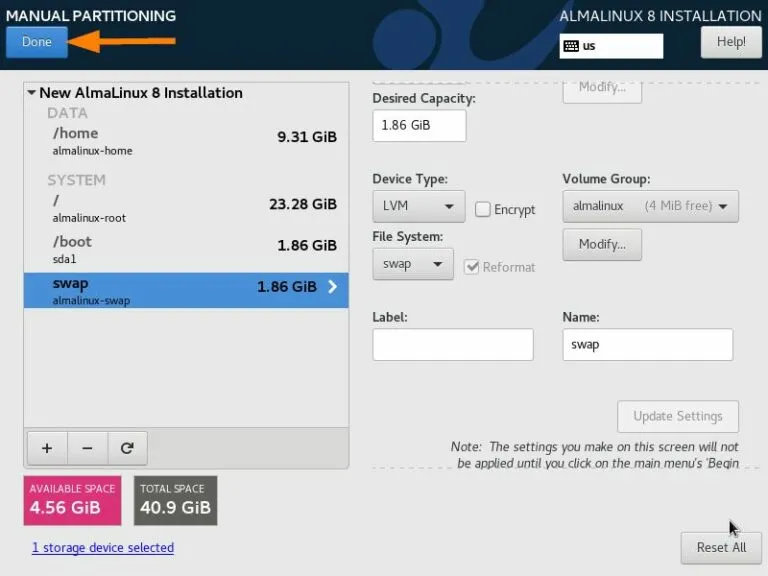Click the MANUAL PARTITIONING title
Viewport: 768px width, 576px height.
(91, 16)
